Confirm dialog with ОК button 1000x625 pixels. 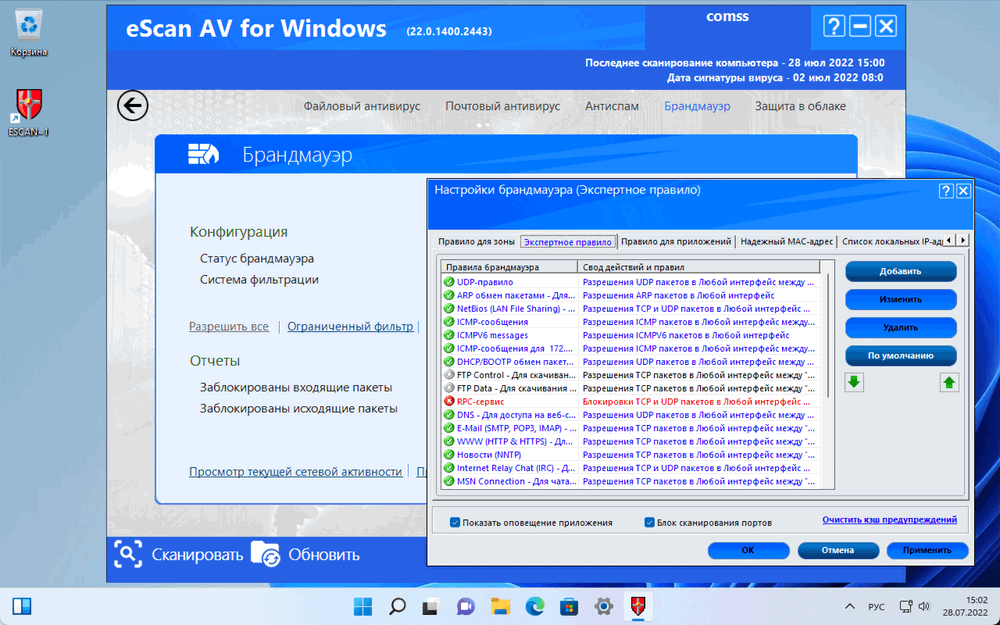pyautogui.click(x=748, y=550)
